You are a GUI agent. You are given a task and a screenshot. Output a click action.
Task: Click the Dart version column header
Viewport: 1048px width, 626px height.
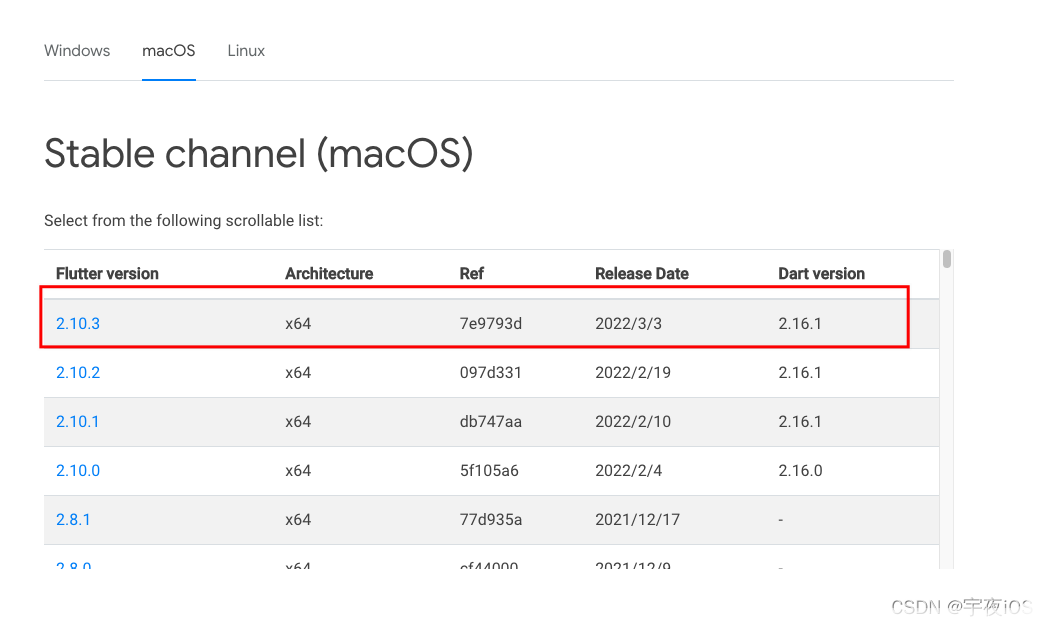pos(821,274)
